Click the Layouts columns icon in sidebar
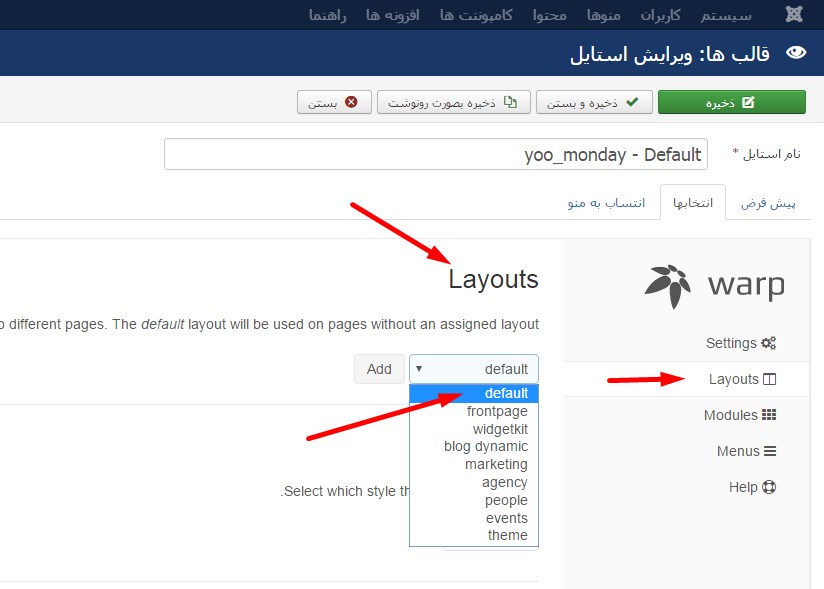824x589 pixels. click(x=769, y=379)
